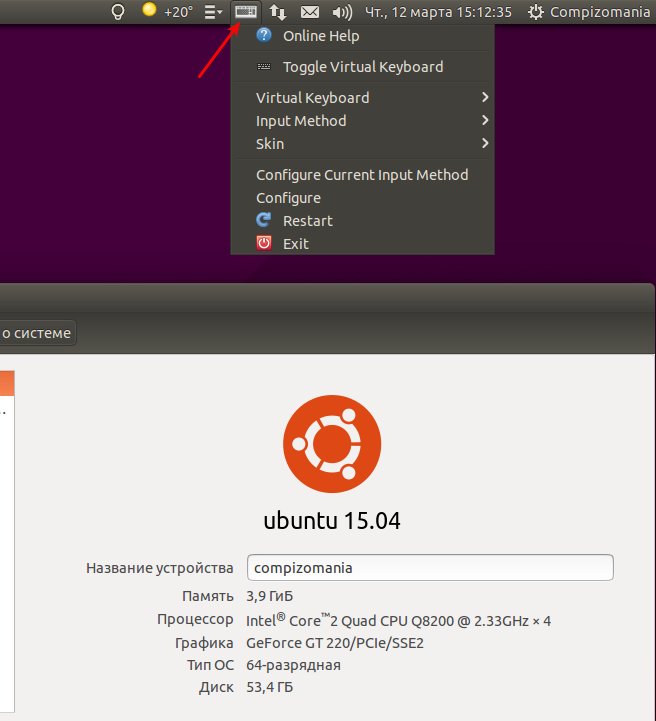This screenshot has width=656, height=721.
Task: Choose Online Help from the menu
Action: (362, 36)
